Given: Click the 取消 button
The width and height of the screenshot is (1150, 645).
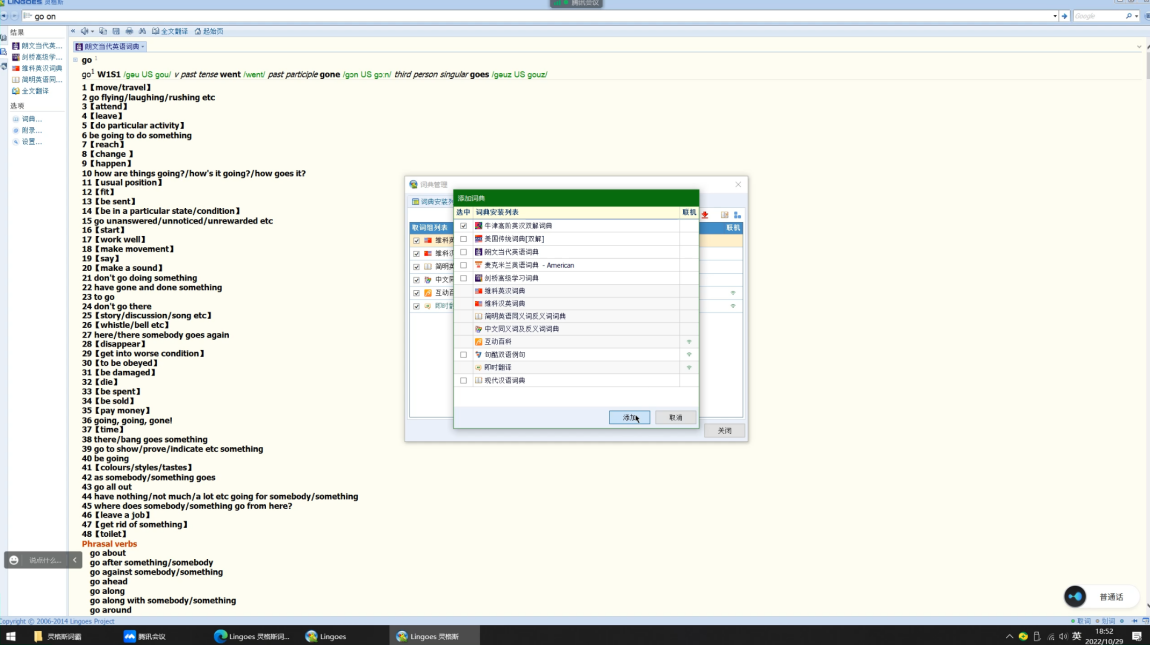Looking at the screenshot, I should point(675,417).
